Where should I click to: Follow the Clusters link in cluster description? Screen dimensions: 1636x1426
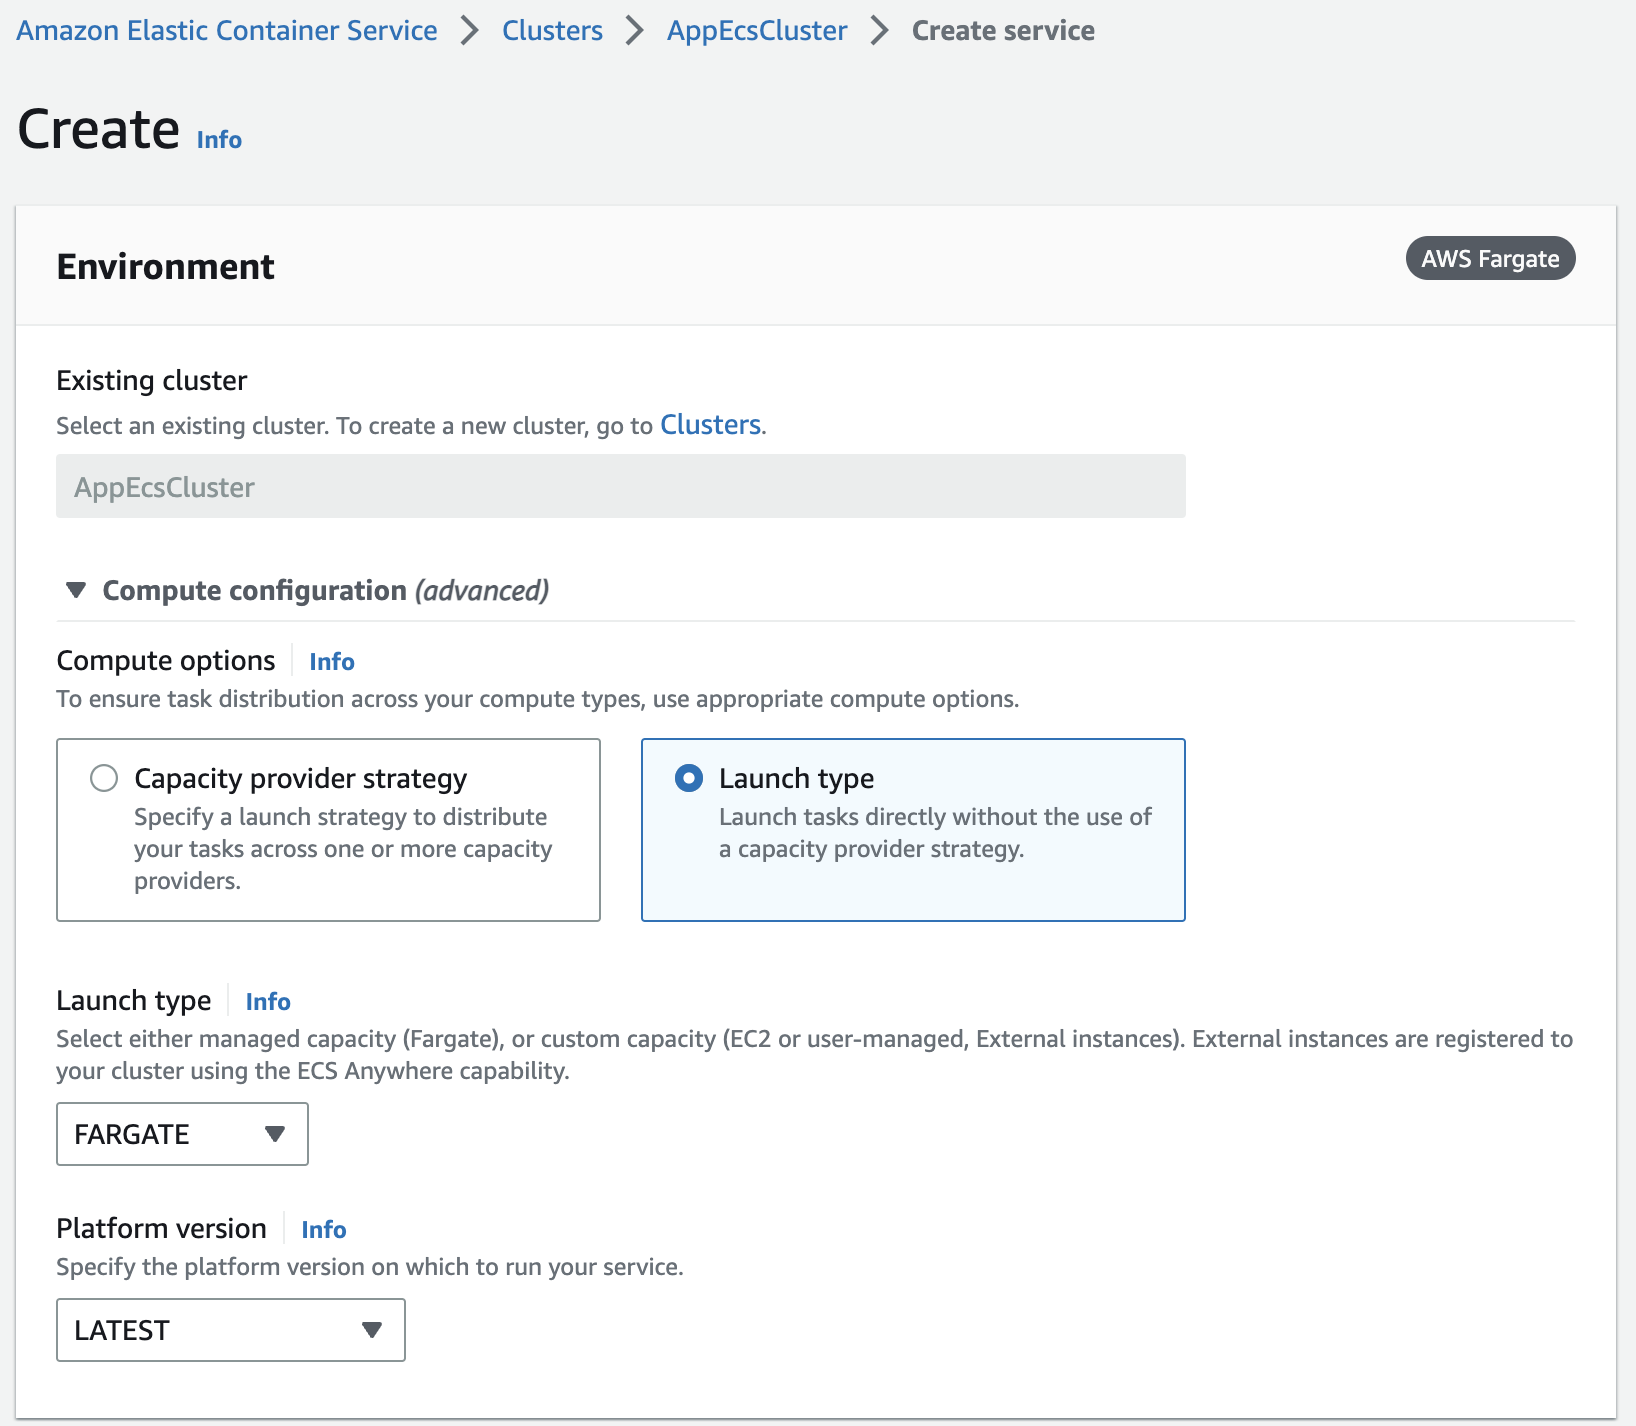tap(710, 425)
